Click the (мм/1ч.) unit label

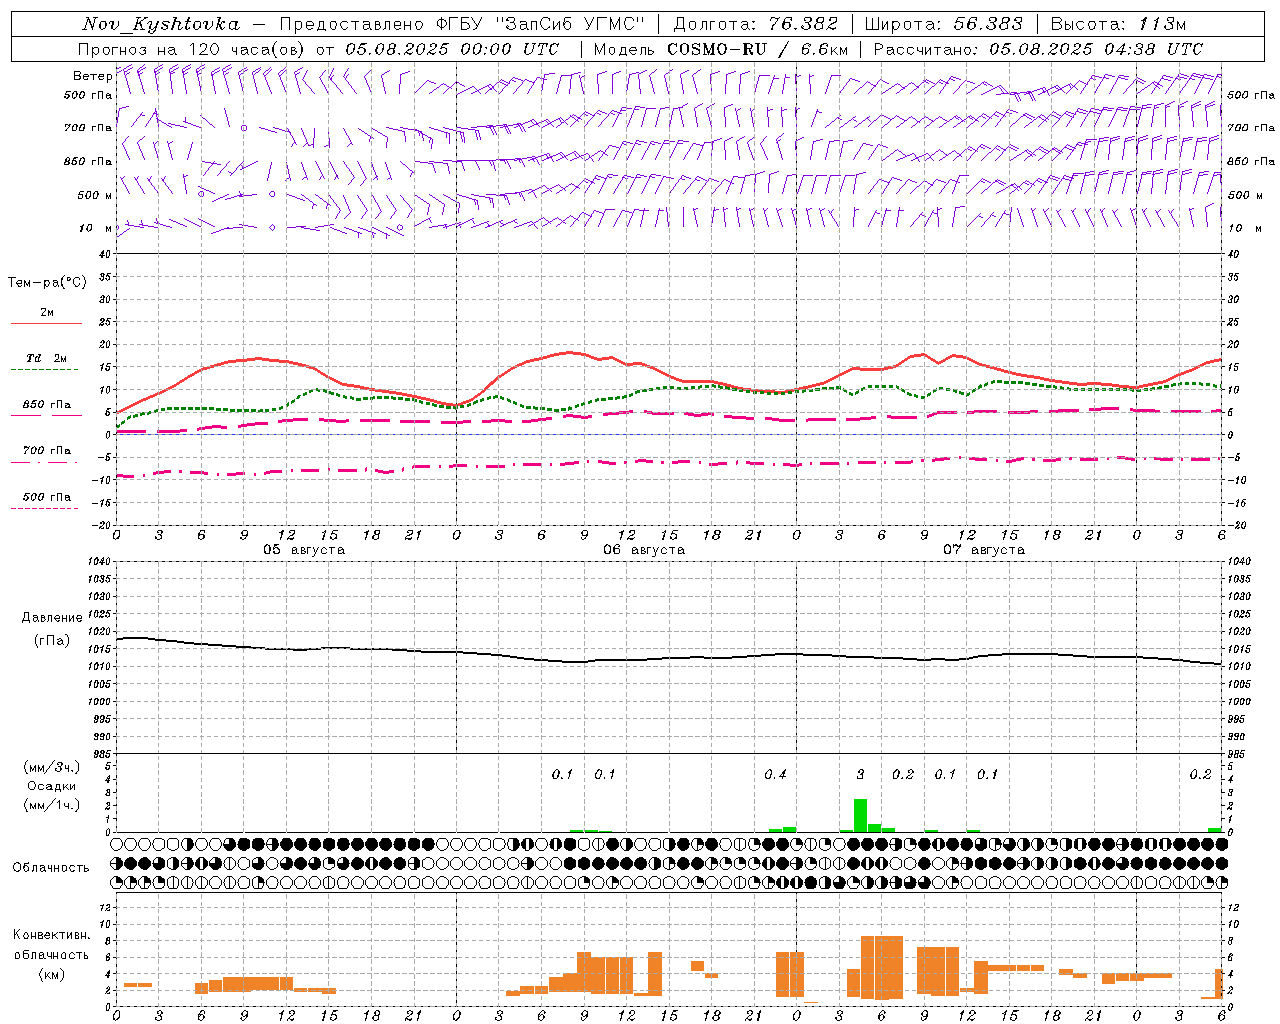click(x=51, y=805)
